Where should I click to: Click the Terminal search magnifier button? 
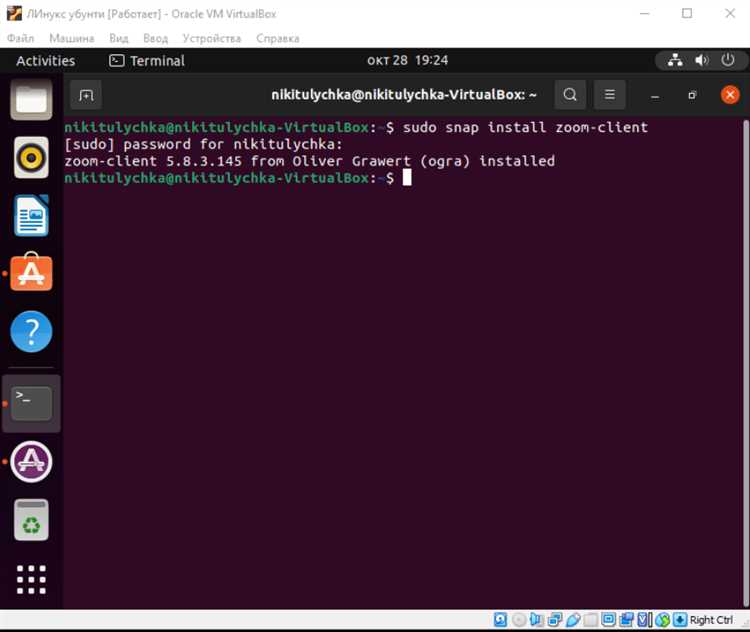pos(570,95)
